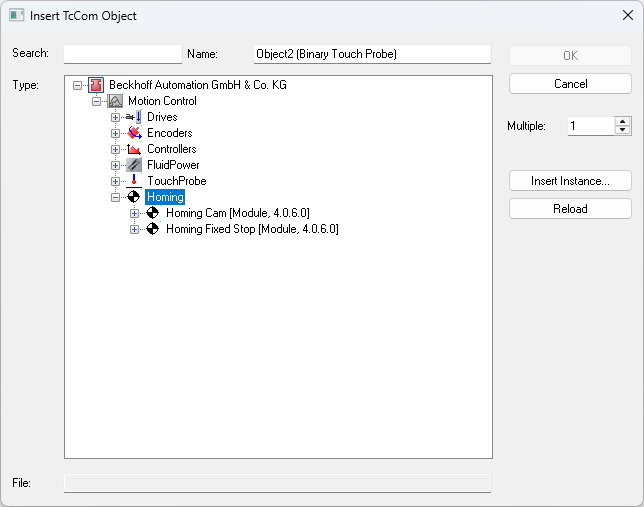This screenshot has height=507, width=644.
Task: Click the Motion Control category icon
Action: [115, 101]
